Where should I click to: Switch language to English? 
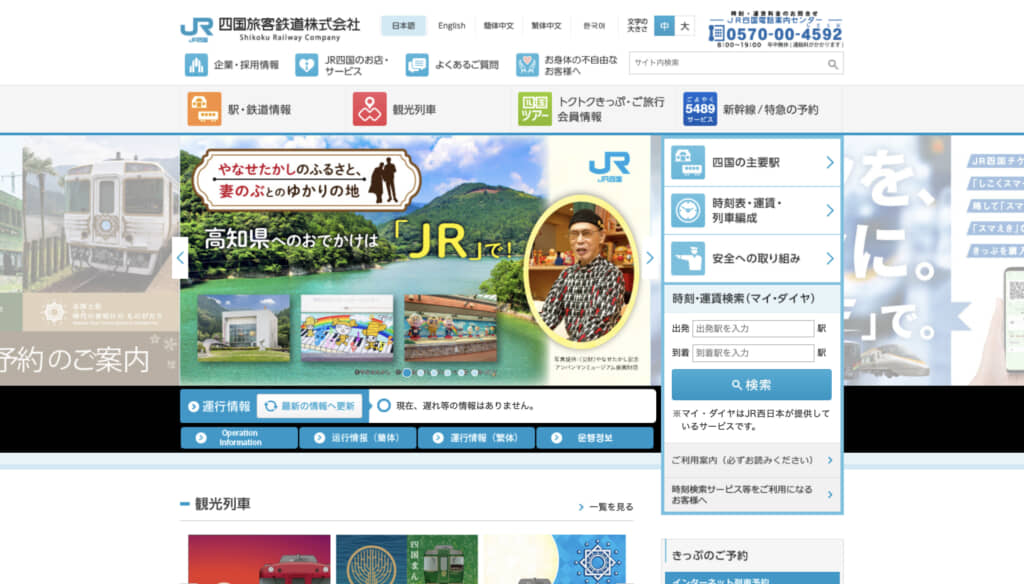[451, 25]
